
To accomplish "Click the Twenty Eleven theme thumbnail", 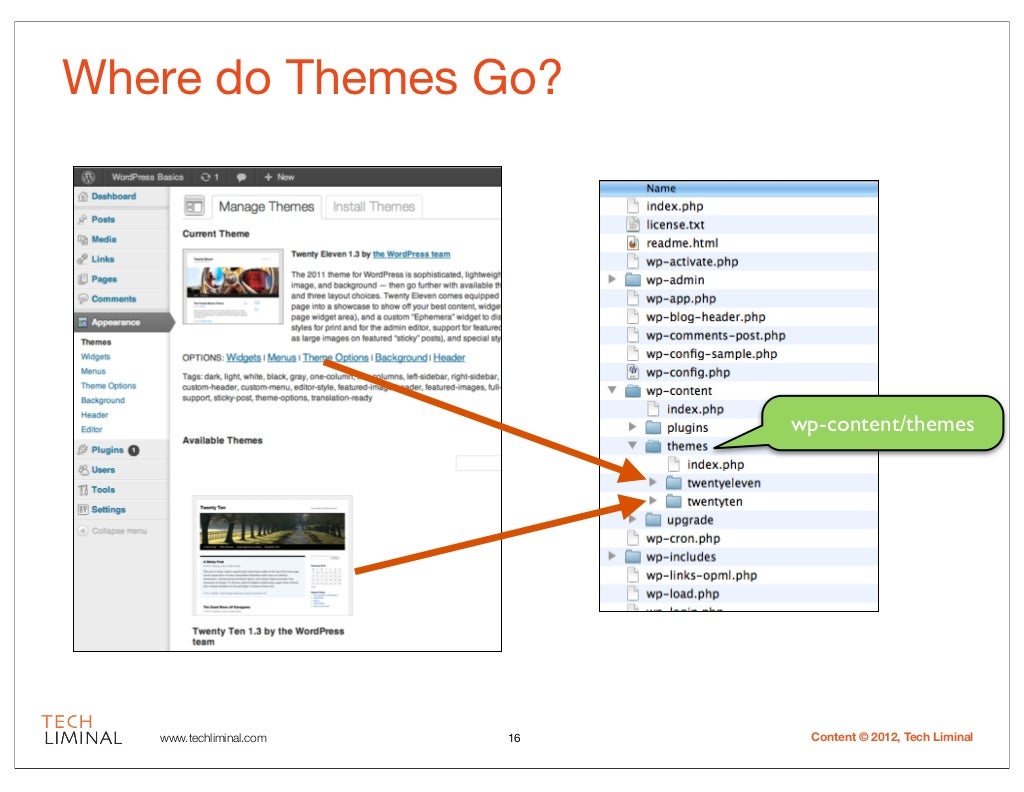I will (x=233, y=287).
